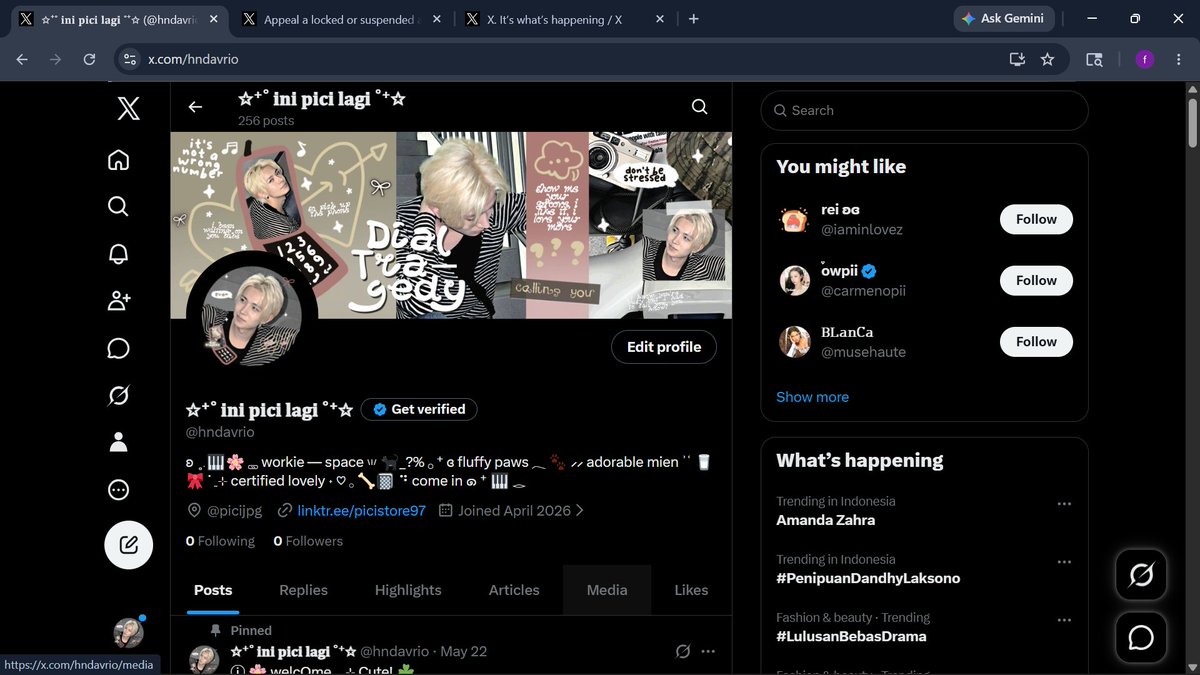Compose a new post with the round button
This screenshot has width=1200, height=675.
[129, 545]
